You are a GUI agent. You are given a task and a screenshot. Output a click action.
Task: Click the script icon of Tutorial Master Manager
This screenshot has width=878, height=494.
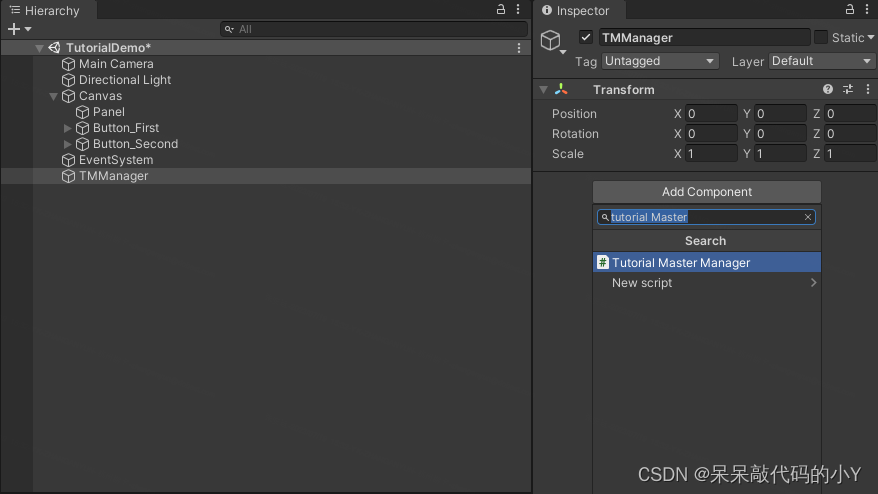(603, 262)
